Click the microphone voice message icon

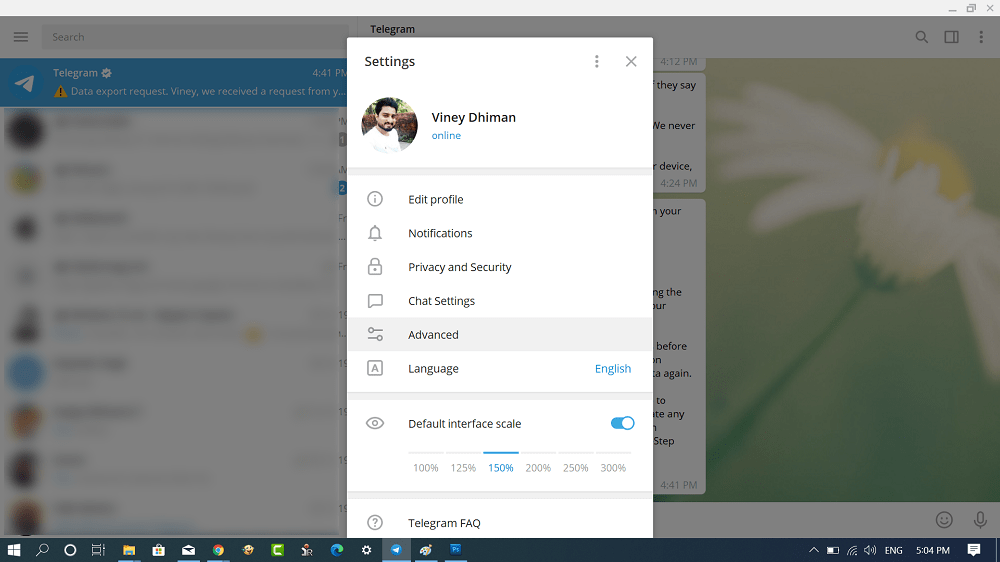[x=980, y=520]
